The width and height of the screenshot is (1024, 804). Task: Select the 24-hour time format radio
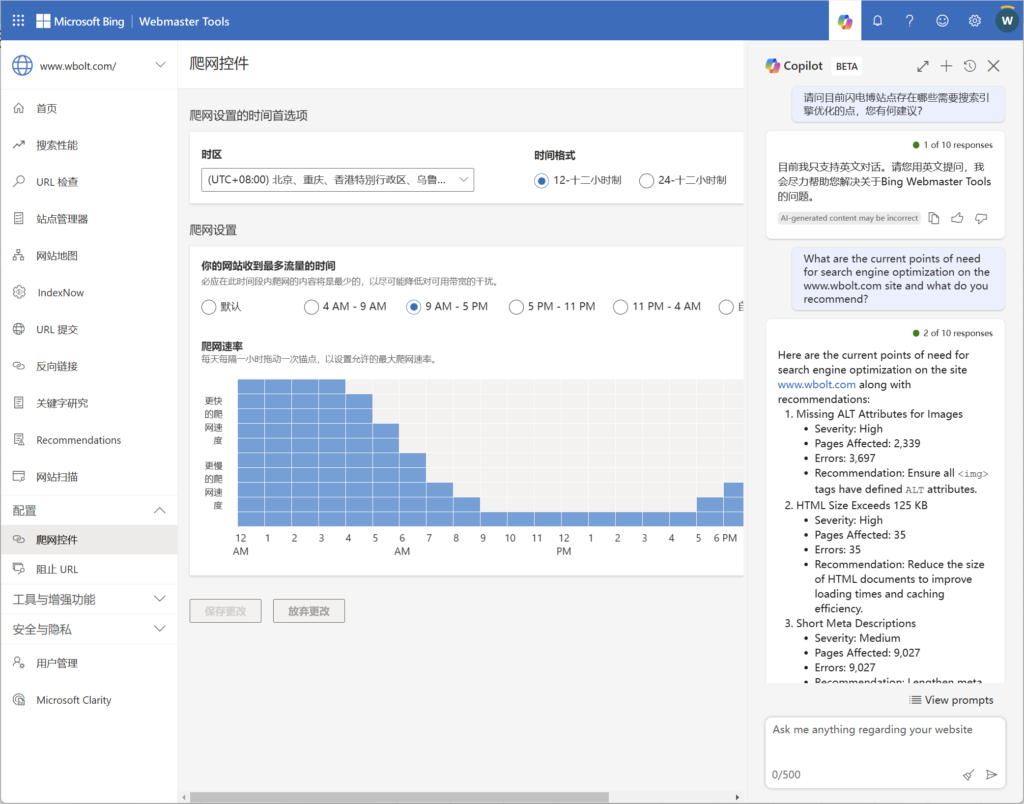[x=647, y=181]
